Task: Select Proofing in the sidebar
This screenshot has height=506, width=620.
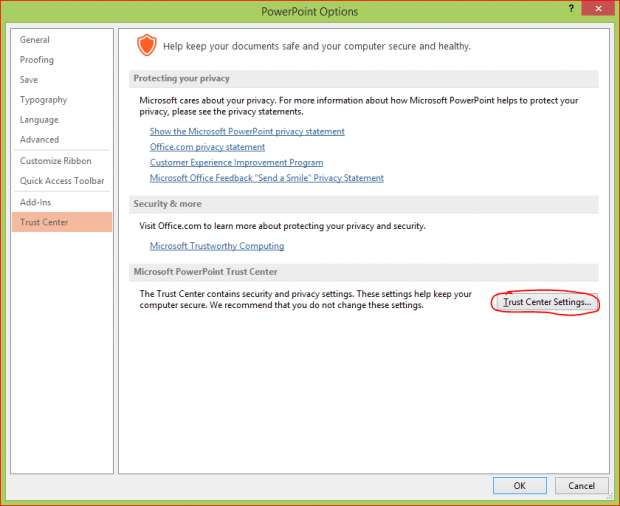Action: click(37, 60)
